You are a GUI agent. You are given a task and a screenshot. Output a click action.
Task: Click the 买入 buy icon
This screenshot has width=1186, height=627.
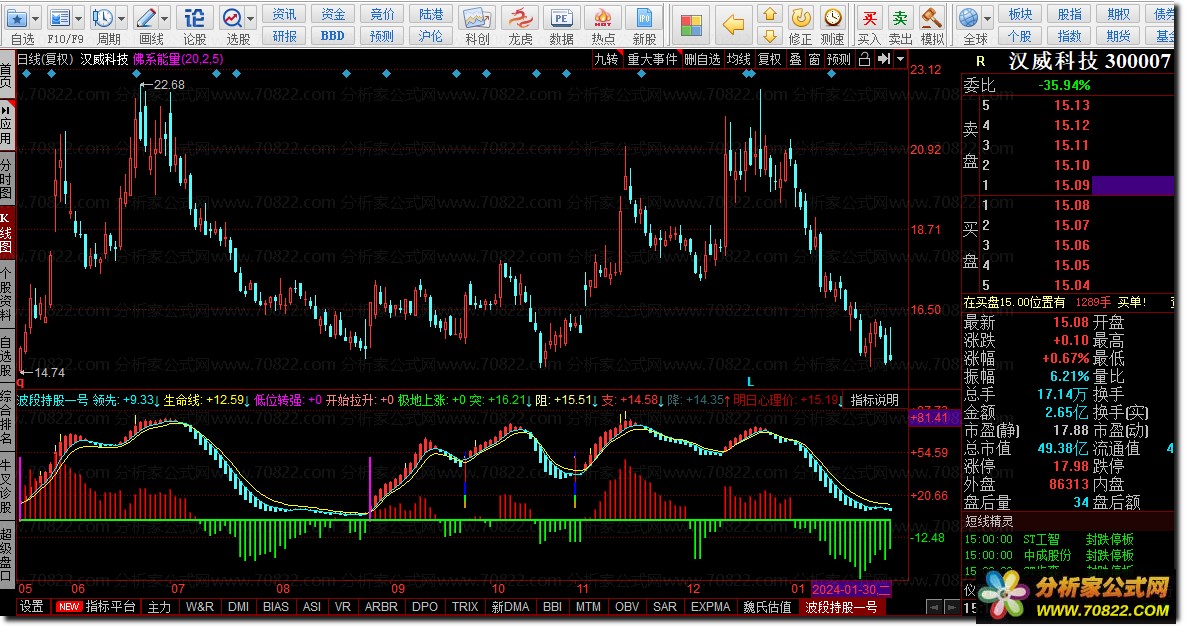[x=870, y=17]
